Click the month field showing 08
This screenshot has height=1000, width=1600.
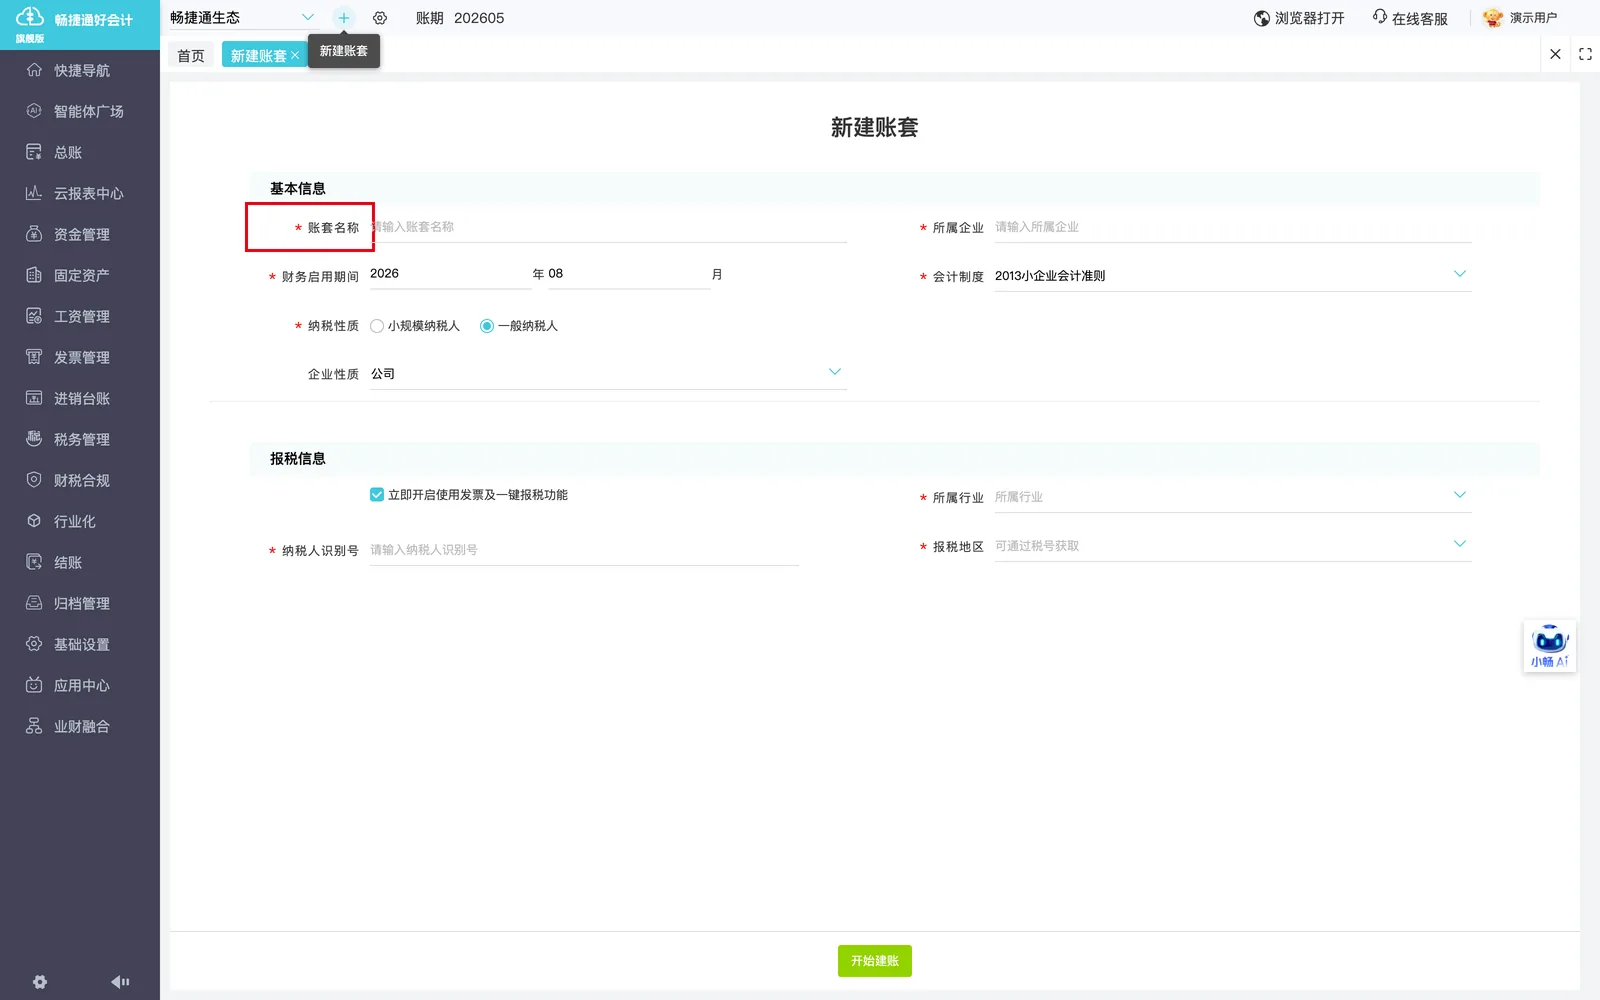pos(628,274)
